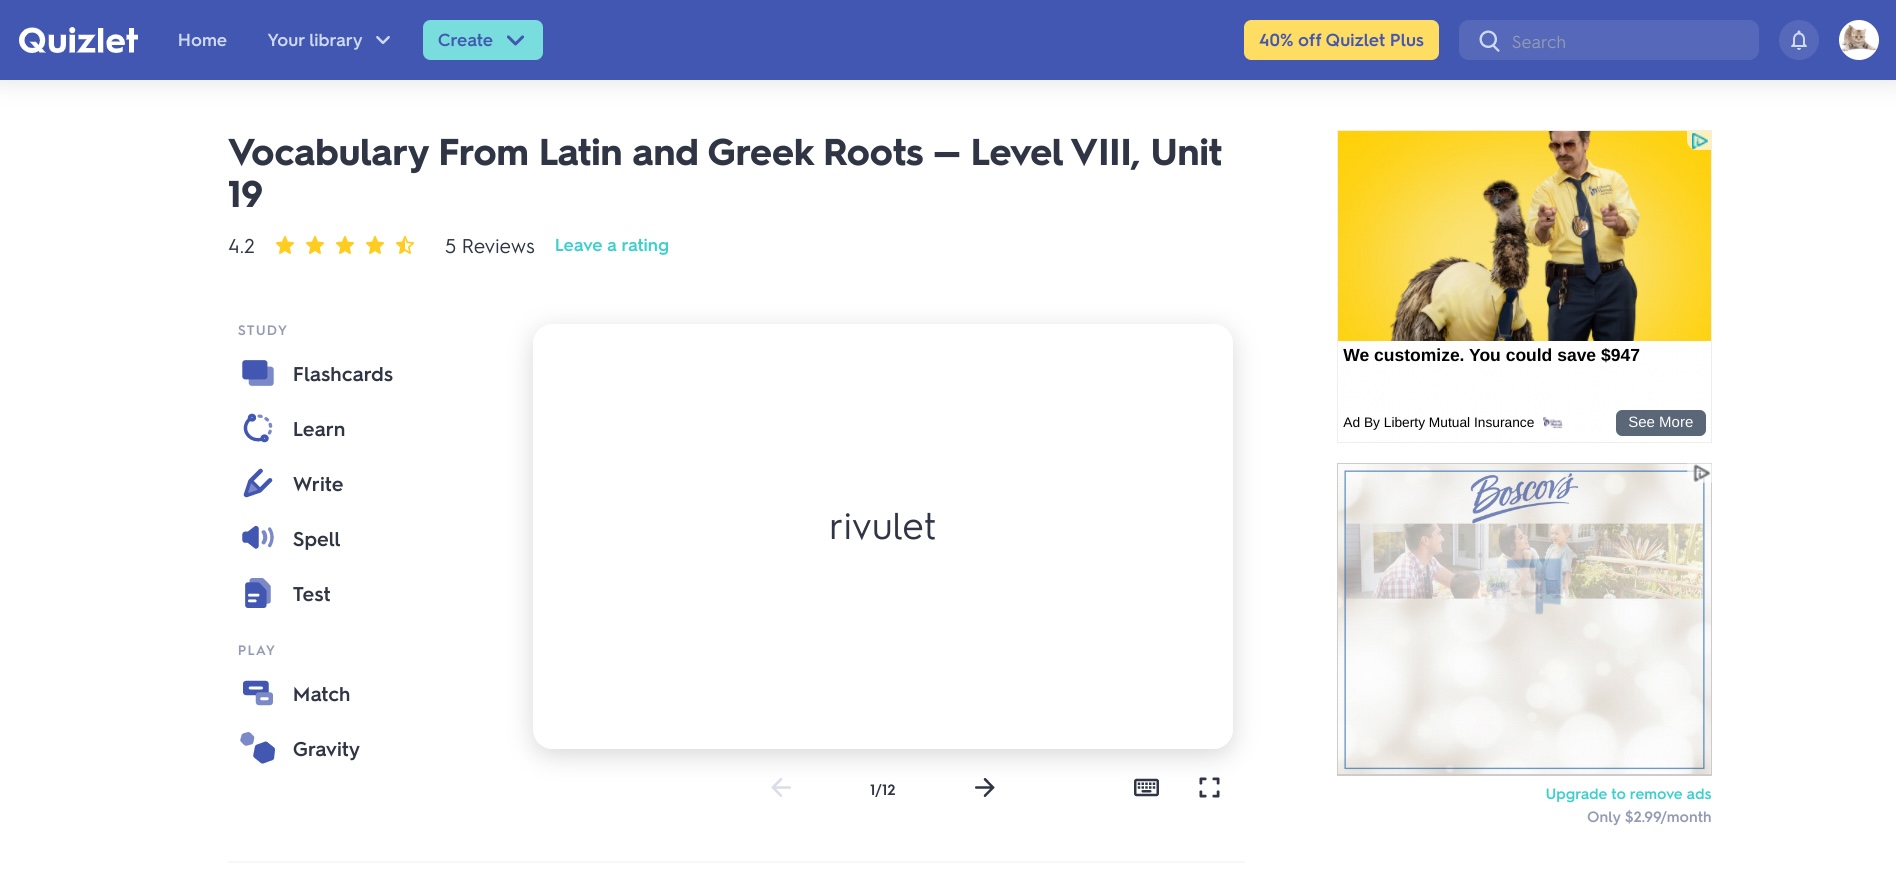The height and width of the screenshot is (874, 1896).
Task: Open the Flashcards study mode icon
Action: [258, 374]
